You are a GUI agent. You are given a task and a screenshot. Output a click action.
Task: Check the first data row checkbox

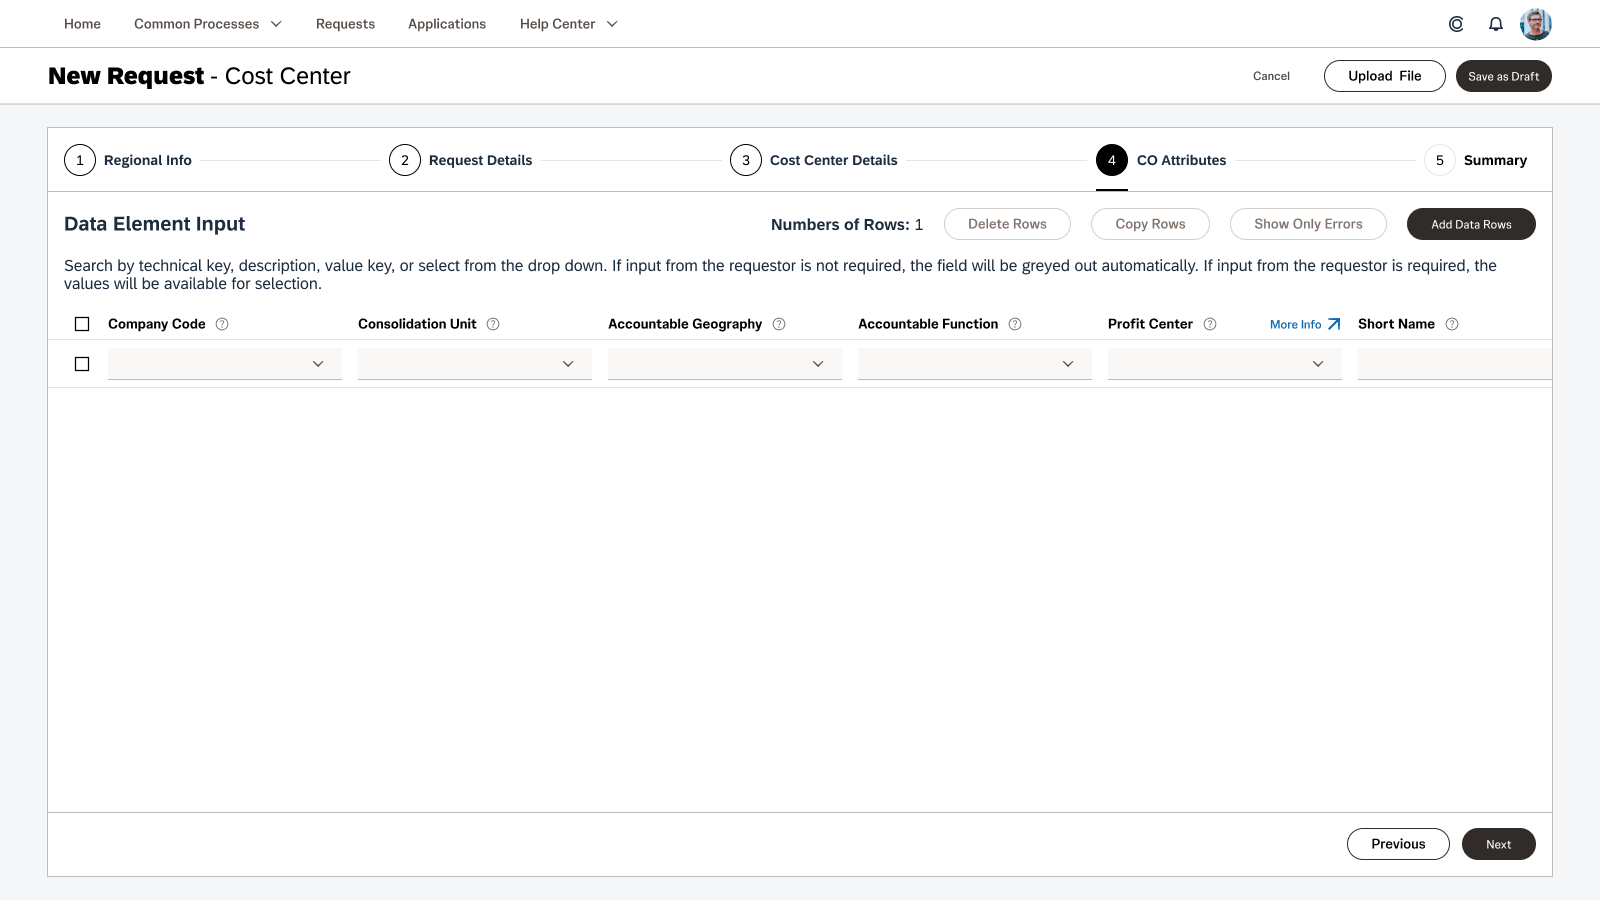point(82,364)
